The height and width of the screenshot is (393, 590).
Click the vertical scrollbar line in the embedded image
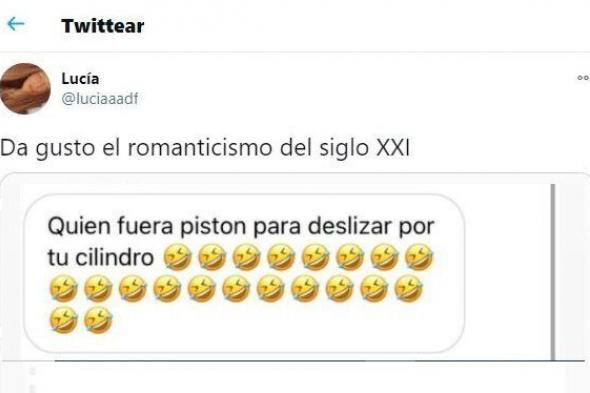tap(553, 272)
